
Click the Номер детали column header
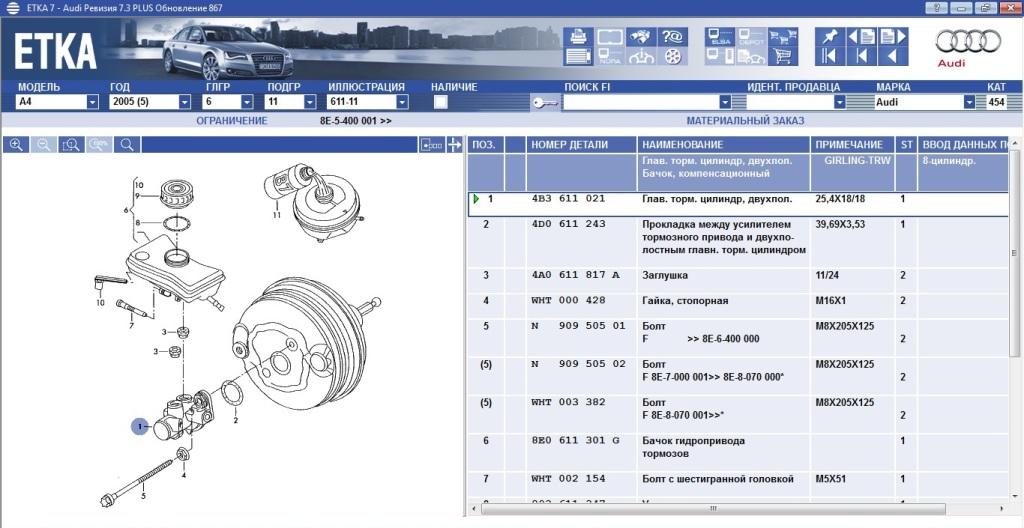tap(568, 145)
